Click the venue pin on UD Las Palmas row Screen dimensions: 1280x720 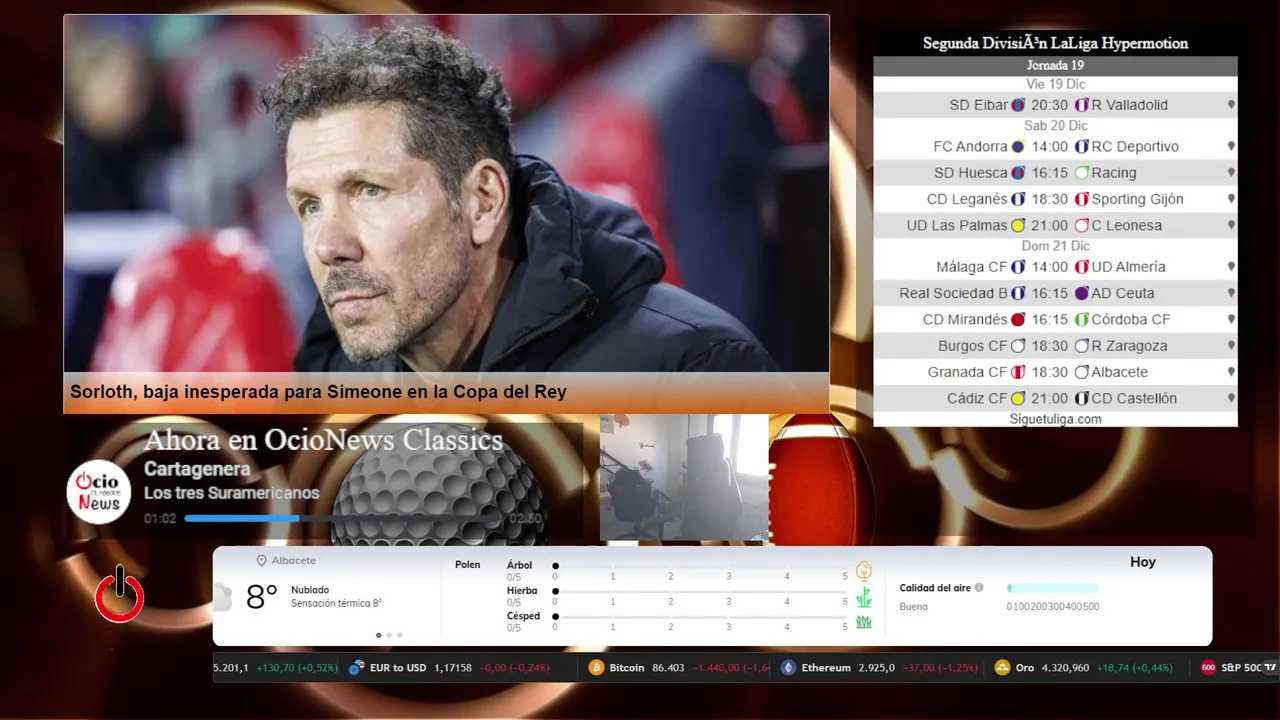pyautogui.click(x=1231, y=226)
